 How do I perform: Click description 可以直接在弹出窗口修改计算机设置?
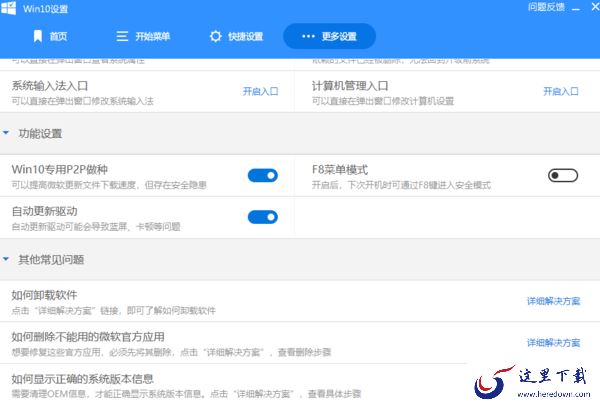click(383, 101)
